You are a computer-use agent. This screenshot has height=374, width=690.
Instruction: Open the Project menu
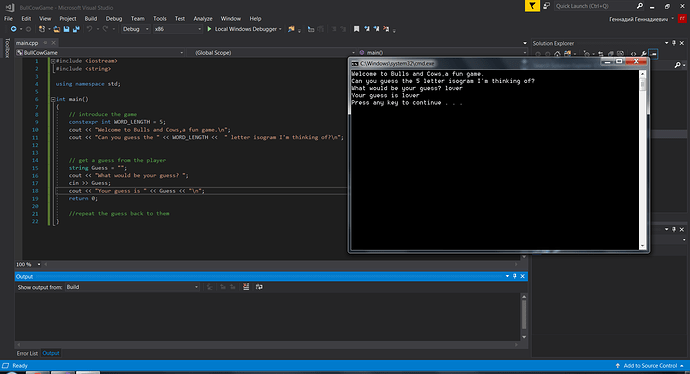(68, 18)
